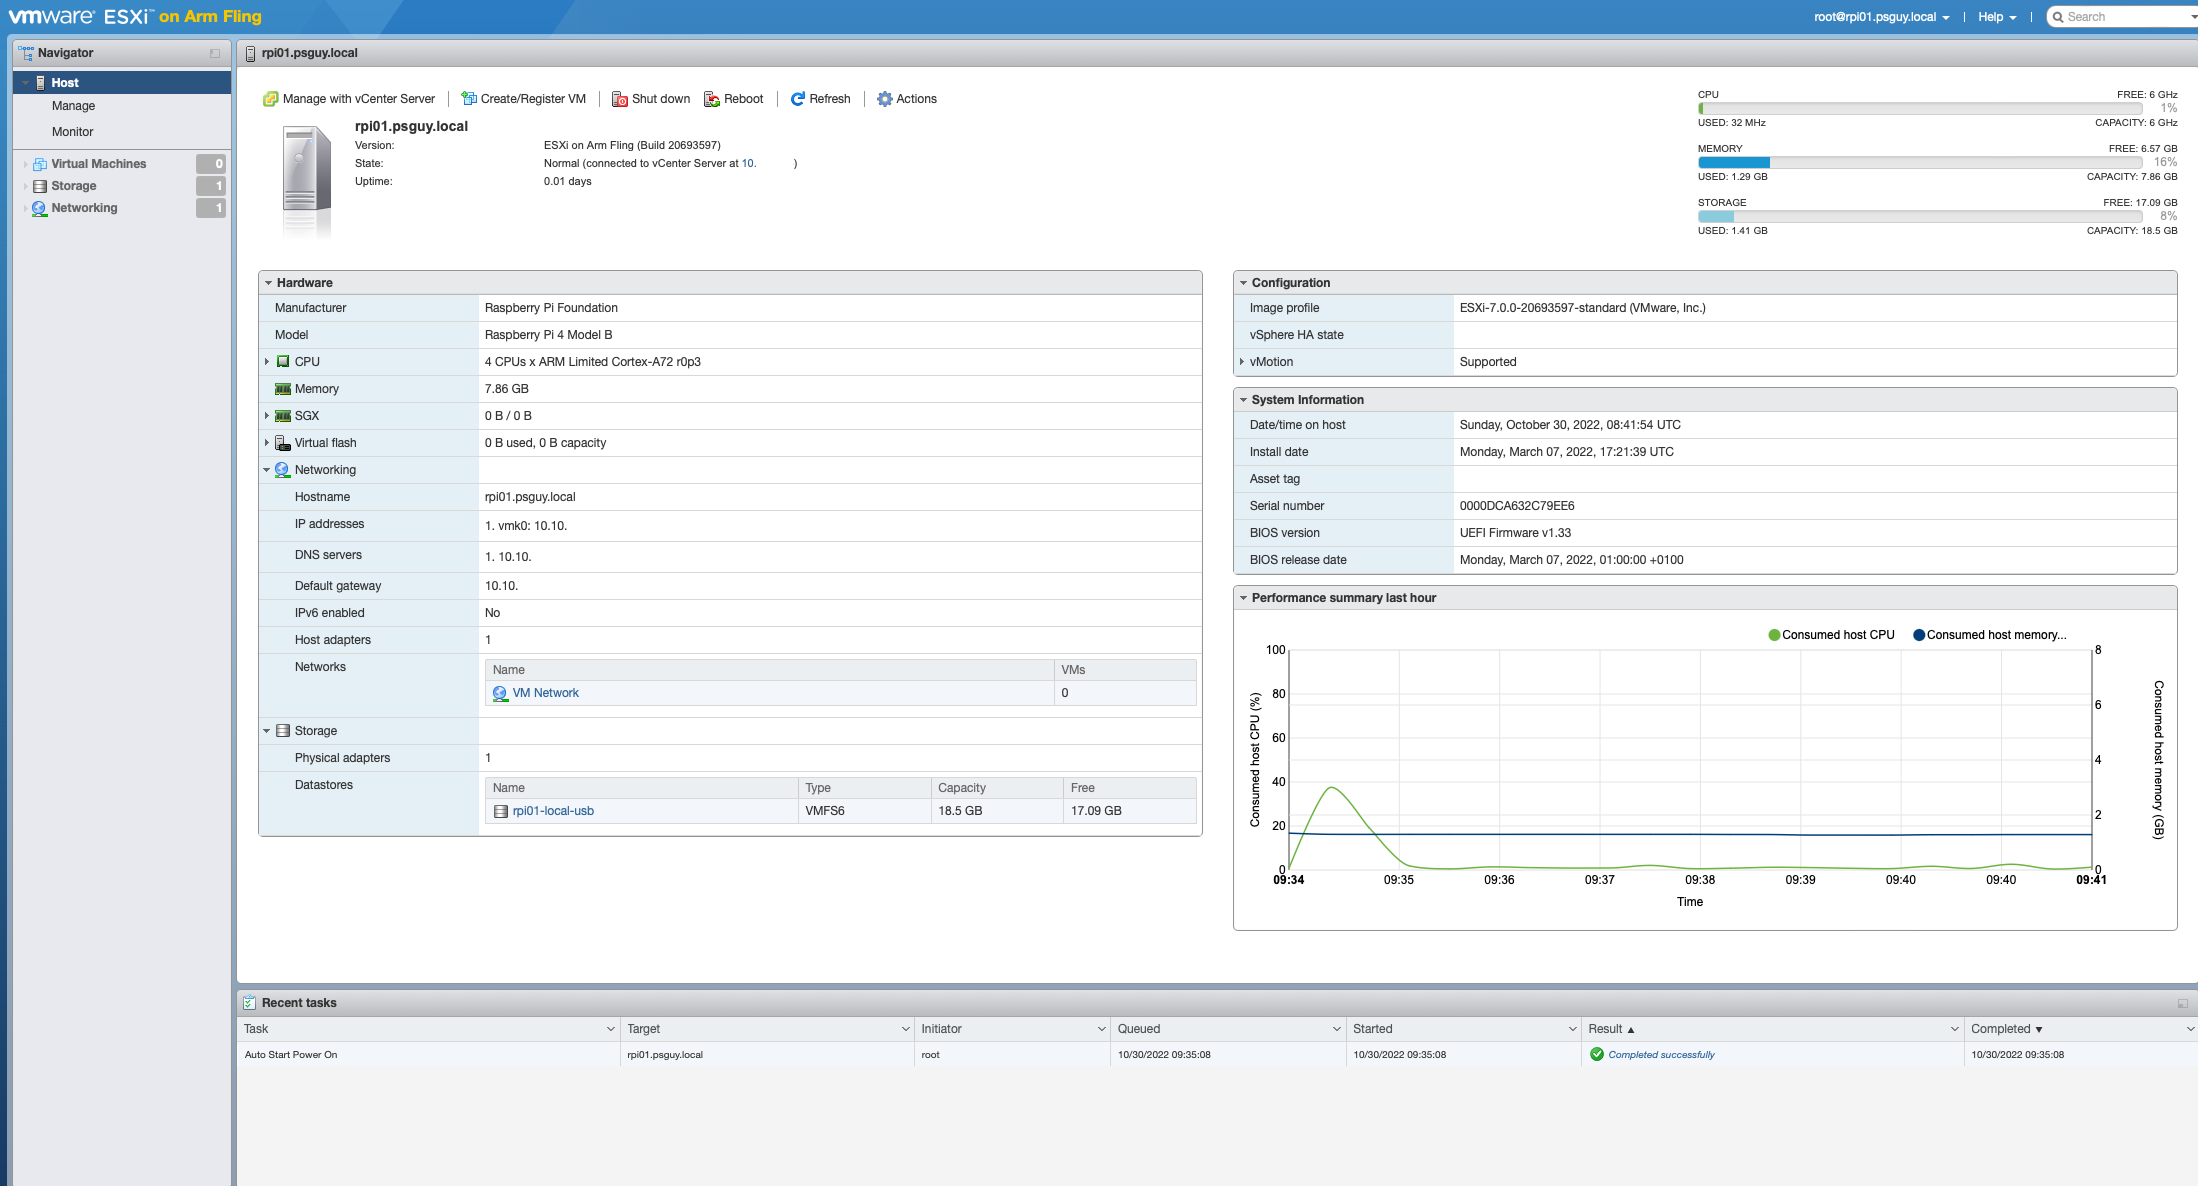Viewport: 2198px width, 1186px height.
Task: Open the vCenter Server IP link
Action: click(x=748, y=163)
